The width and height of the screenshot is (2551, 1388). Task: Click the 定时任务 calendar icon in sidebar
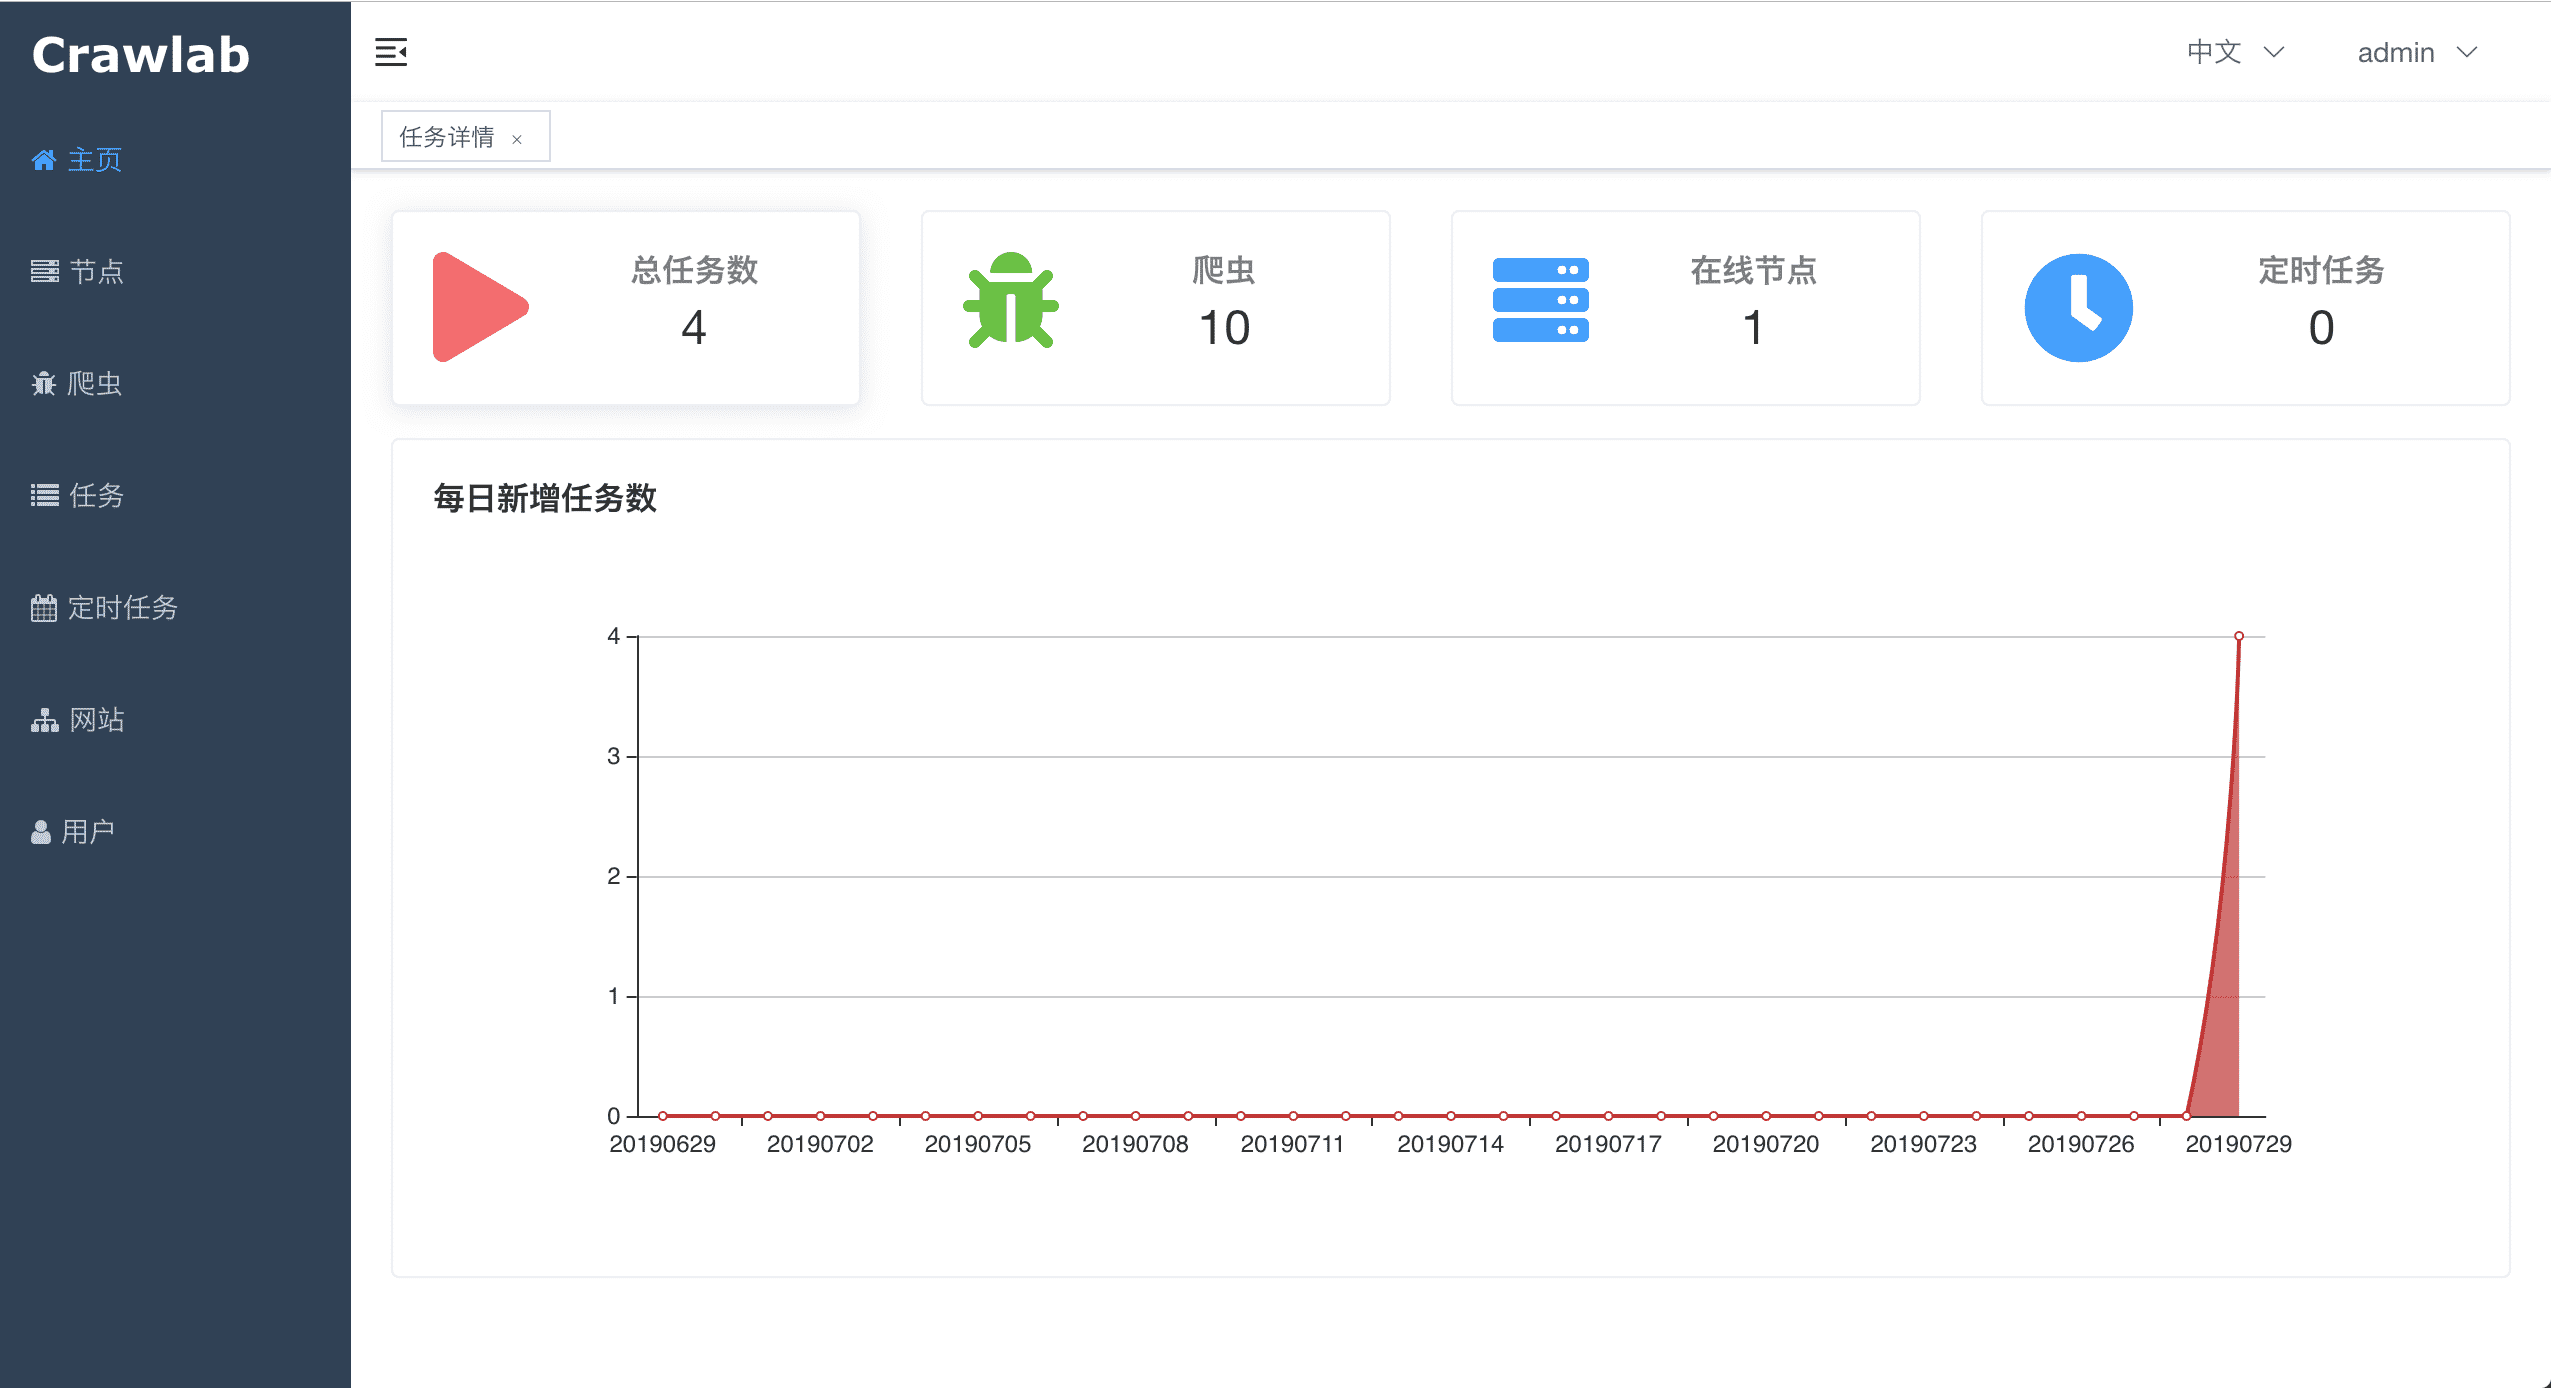[44, 608]
